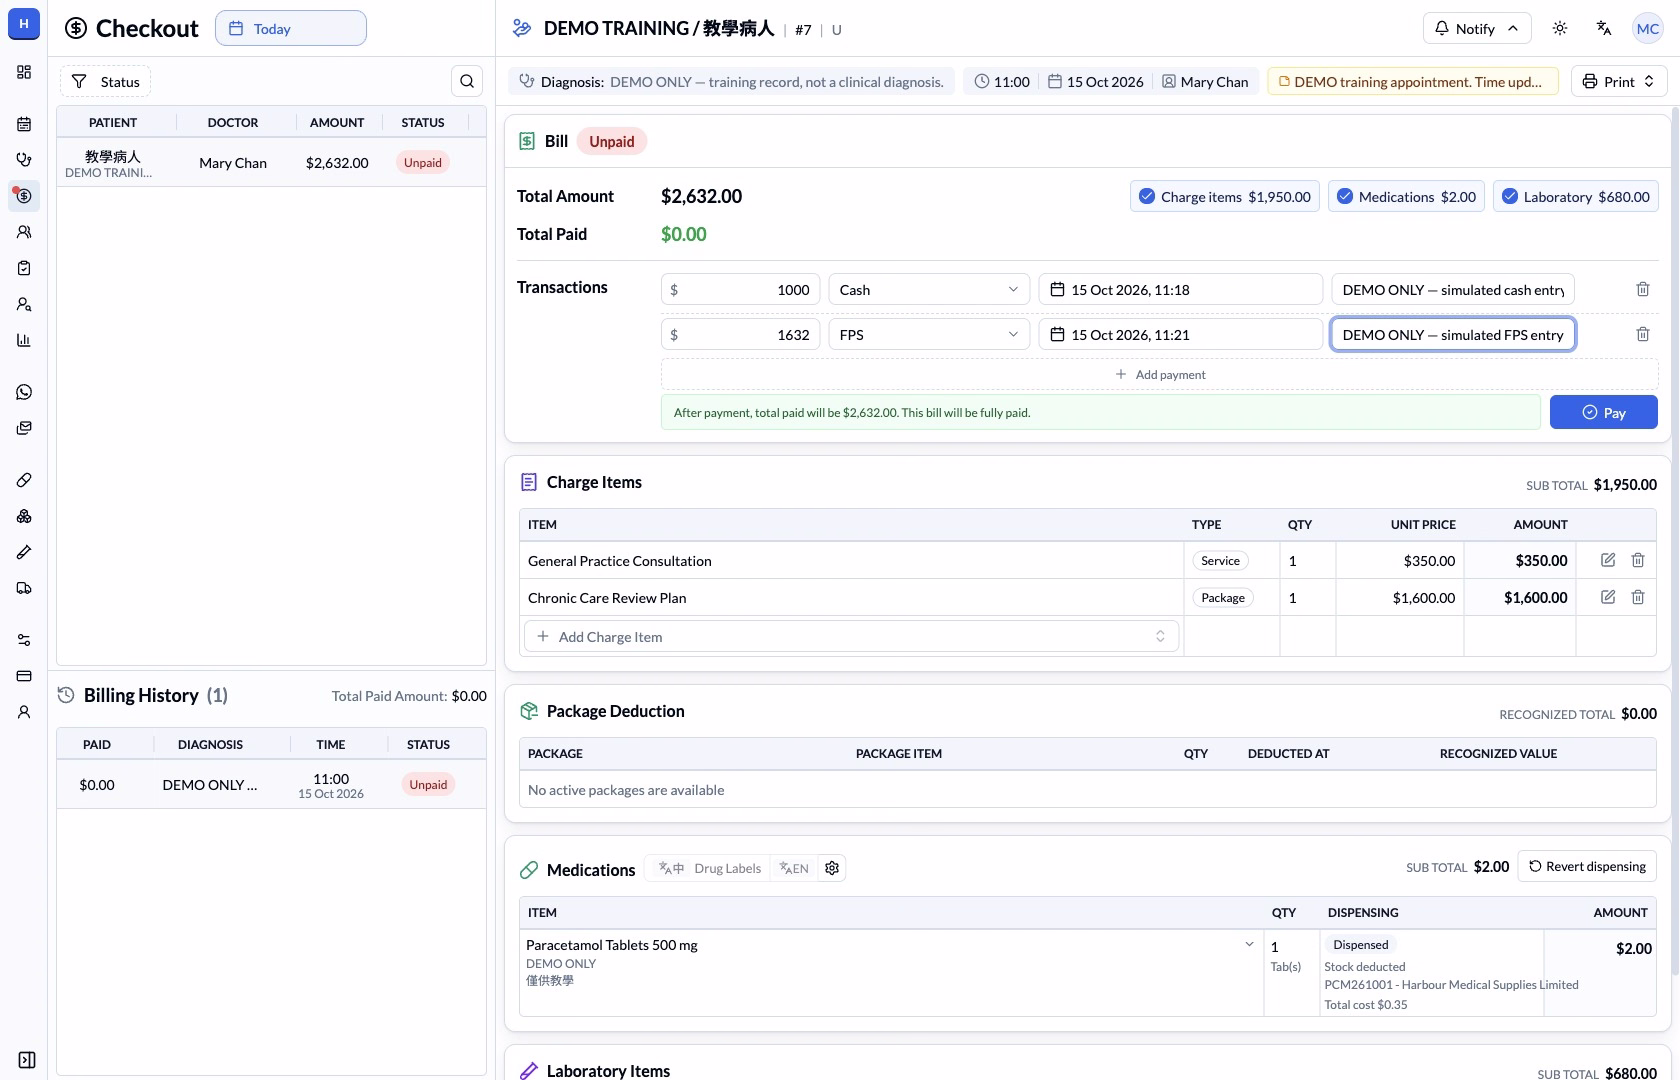
Task: Open the sliders settings icon in sidebar
Action: [x=24, y=640]
